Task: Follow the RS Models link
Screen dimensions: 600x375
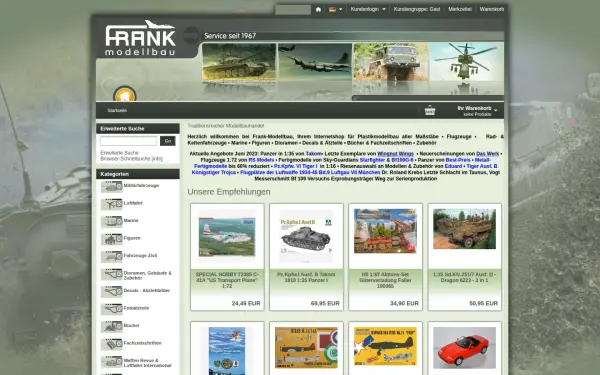Action: [261, 160]
